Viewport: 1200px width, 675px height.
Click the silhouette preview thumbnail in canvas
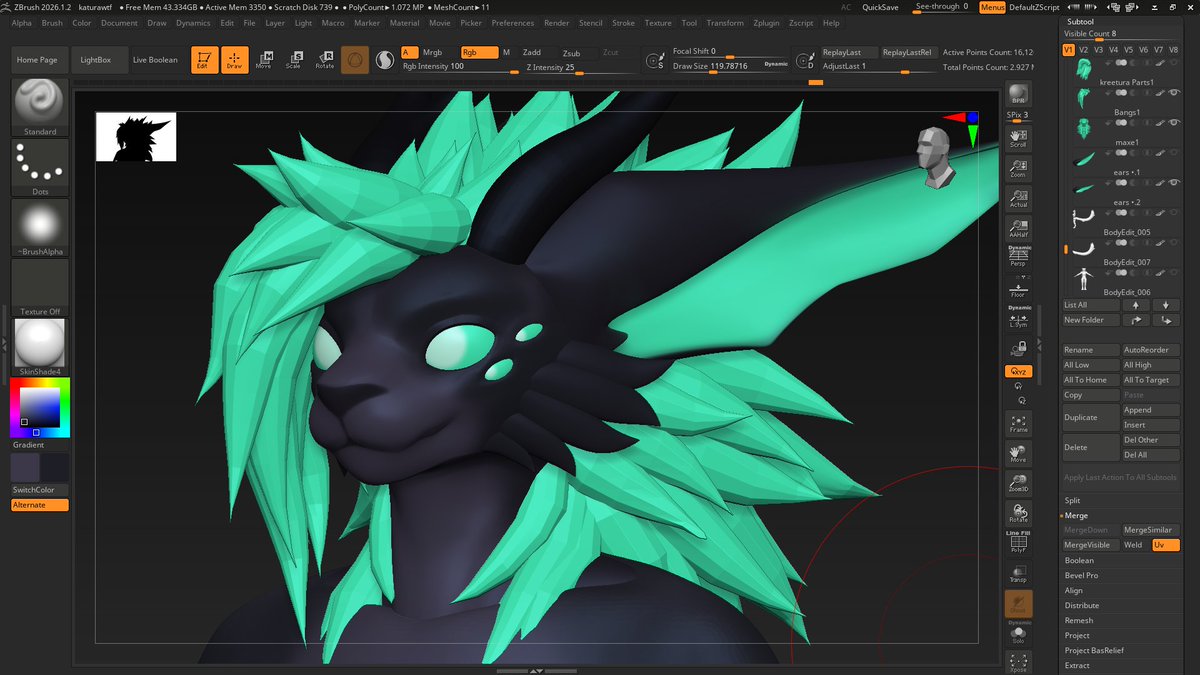pos(136,137)
